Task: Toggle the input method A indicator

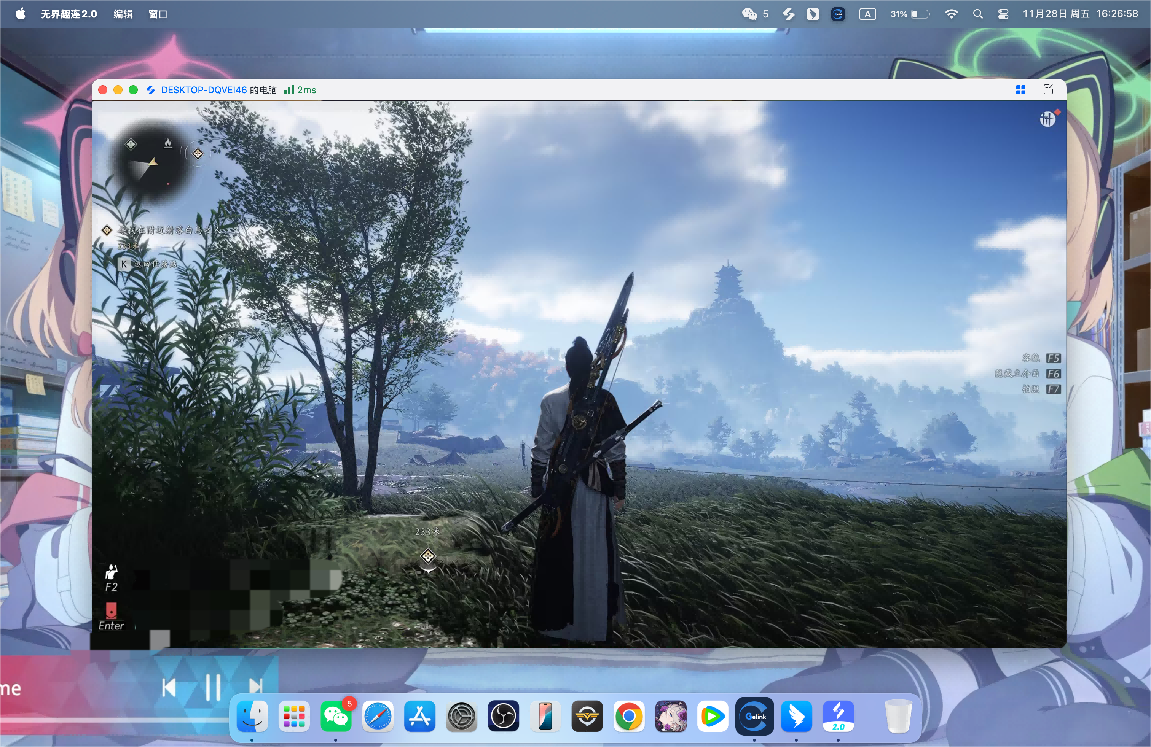Action: pyautogui.click(x=868, y=14)
